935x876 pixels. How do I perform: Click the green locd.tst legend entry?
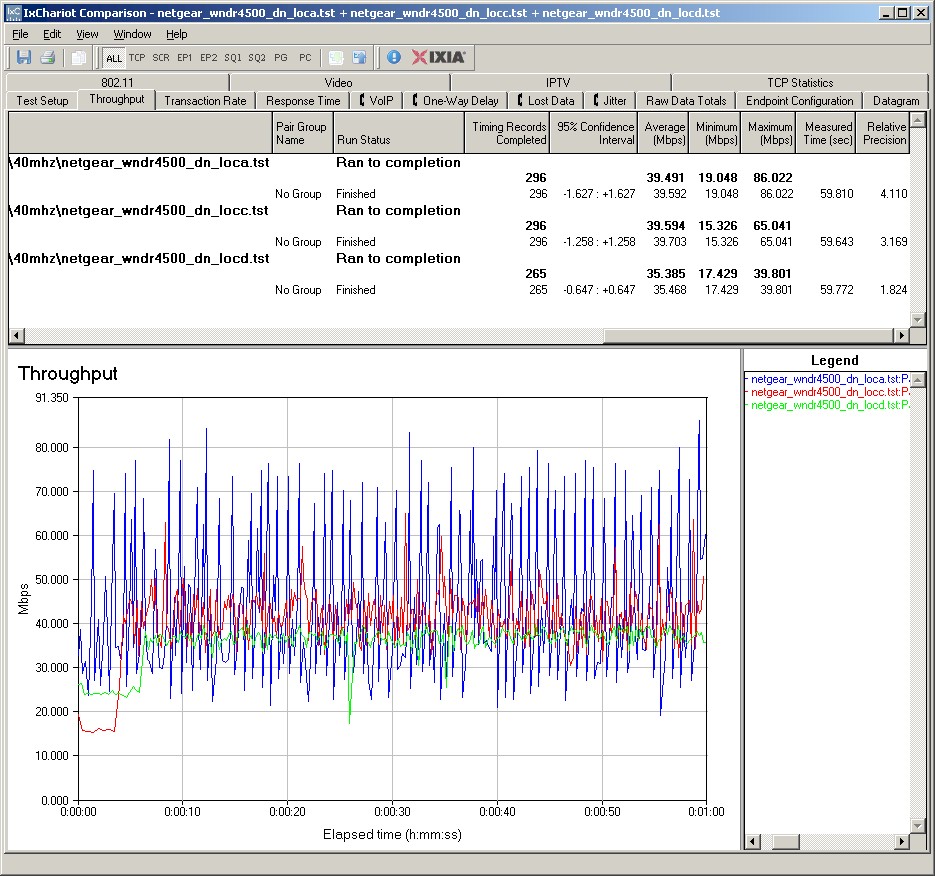click(827, 405)
